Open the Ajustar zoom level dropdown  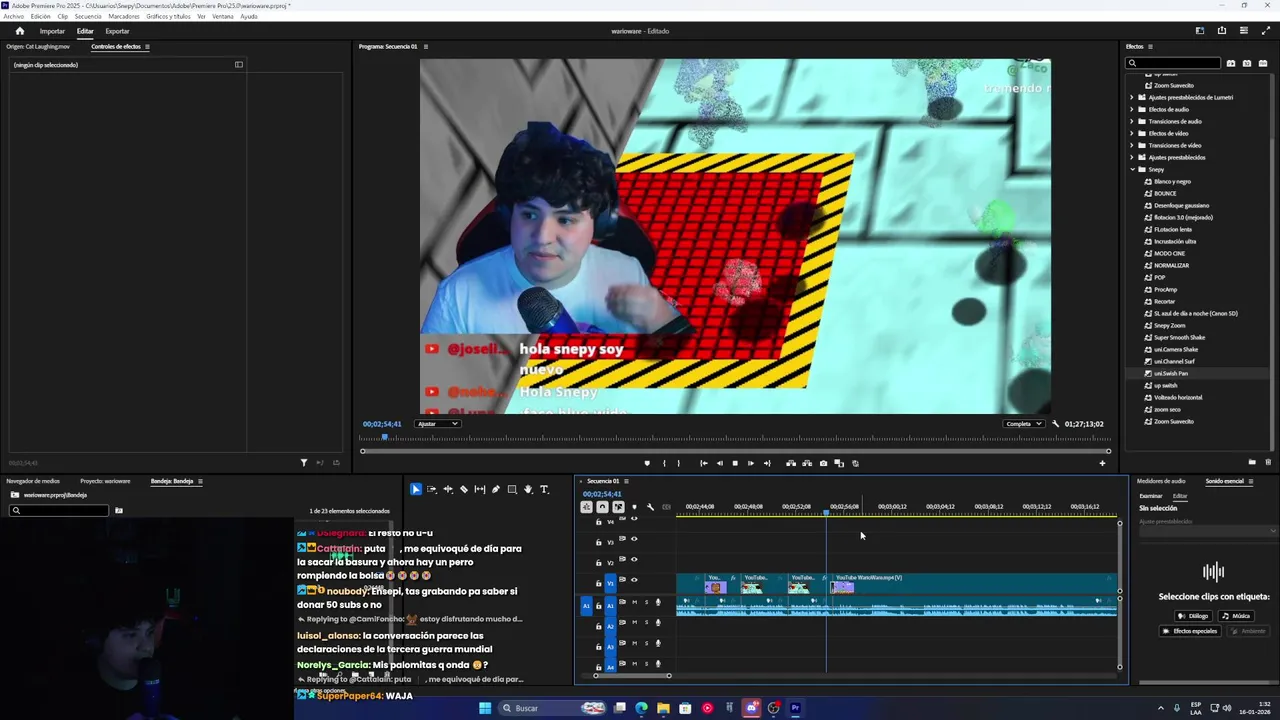click(x=438, y=424)
